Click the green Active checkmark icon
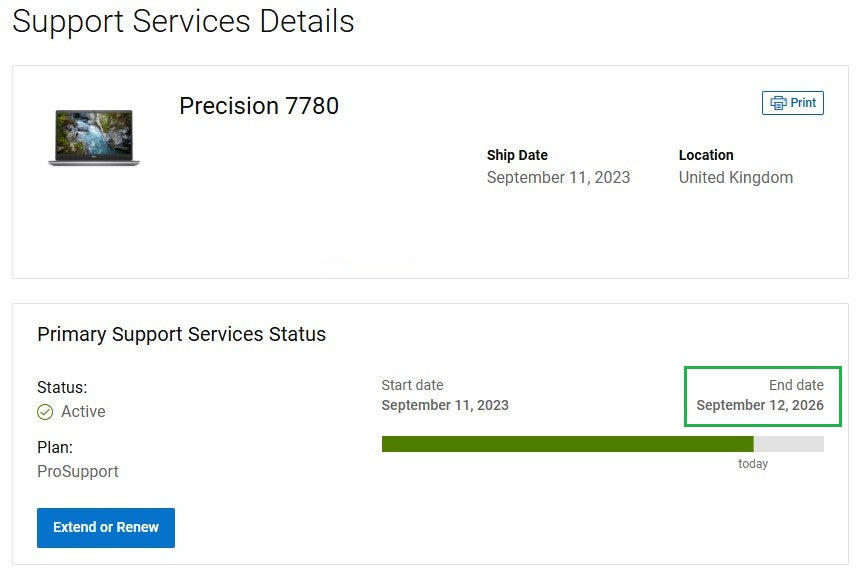This screenshot has height=573, width=865. point(45,412)
